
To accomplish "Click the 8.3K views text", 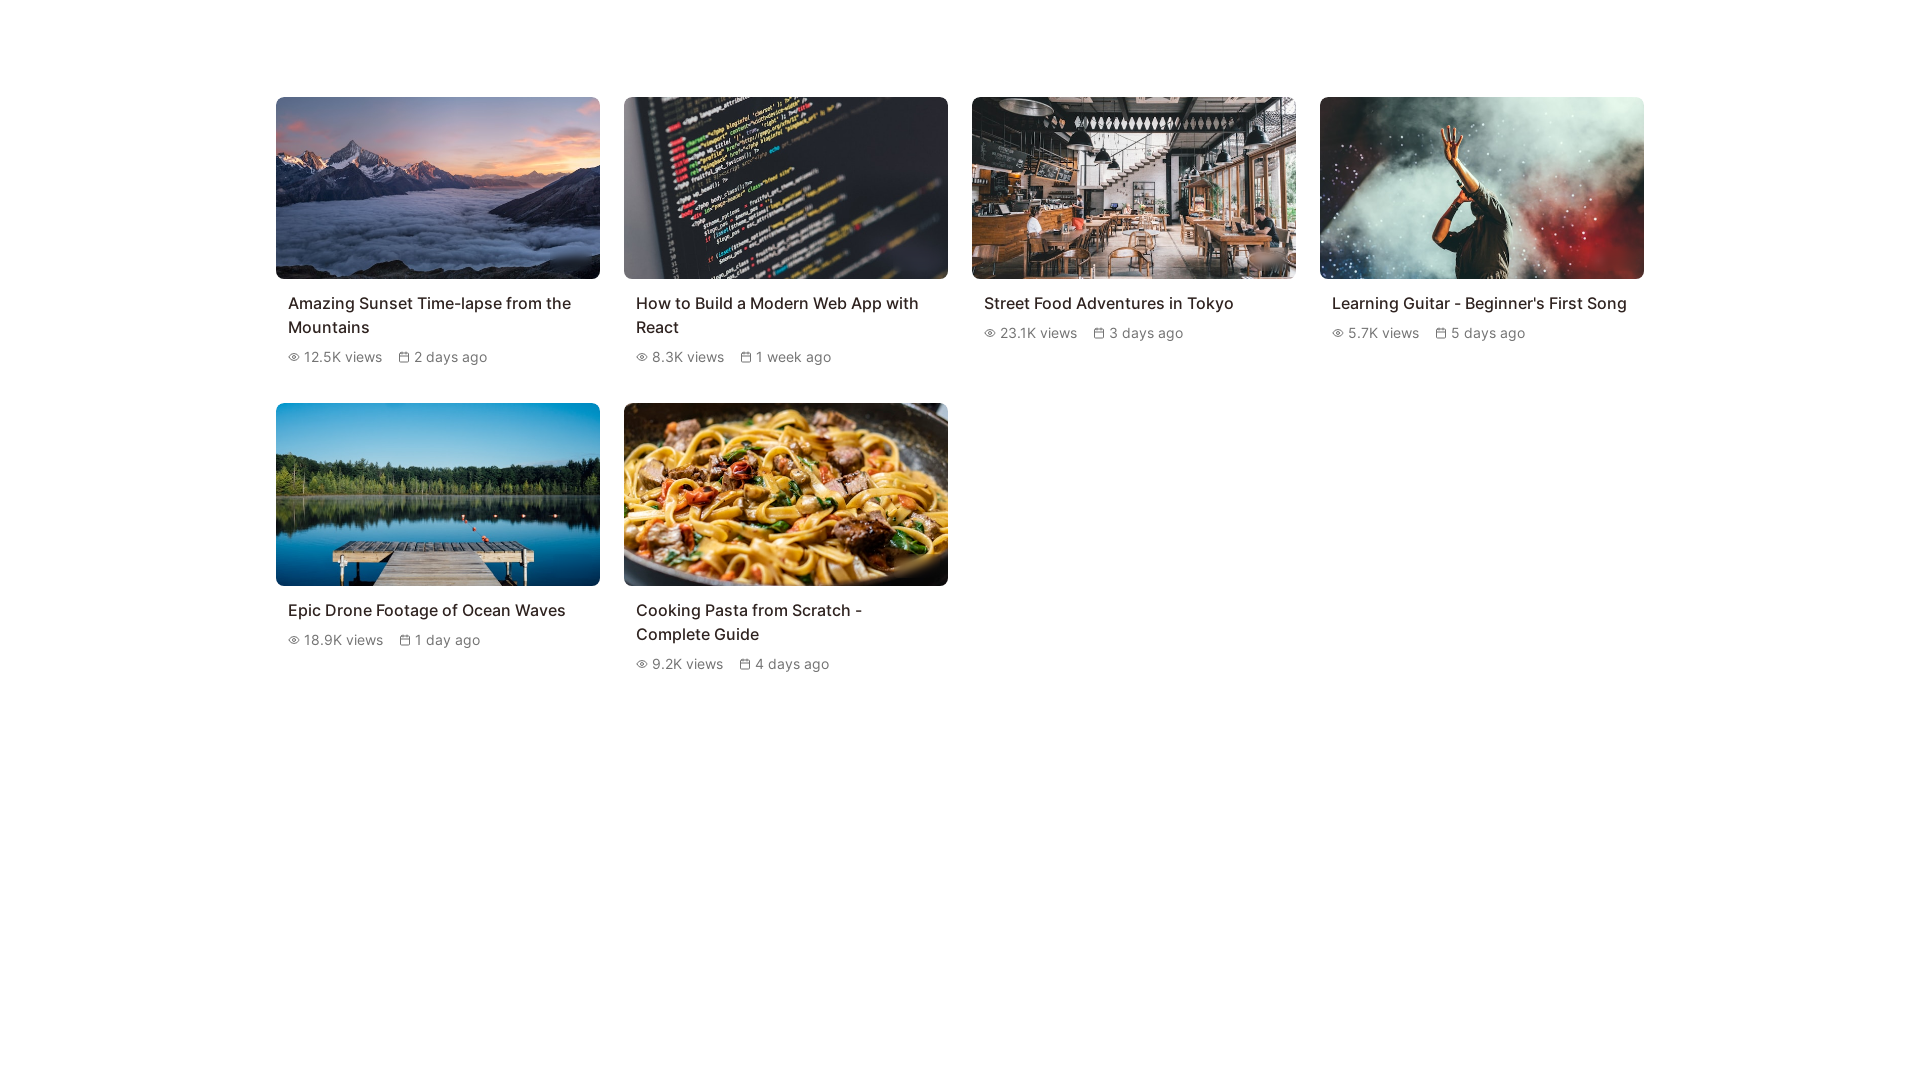I will pos(688,357).
